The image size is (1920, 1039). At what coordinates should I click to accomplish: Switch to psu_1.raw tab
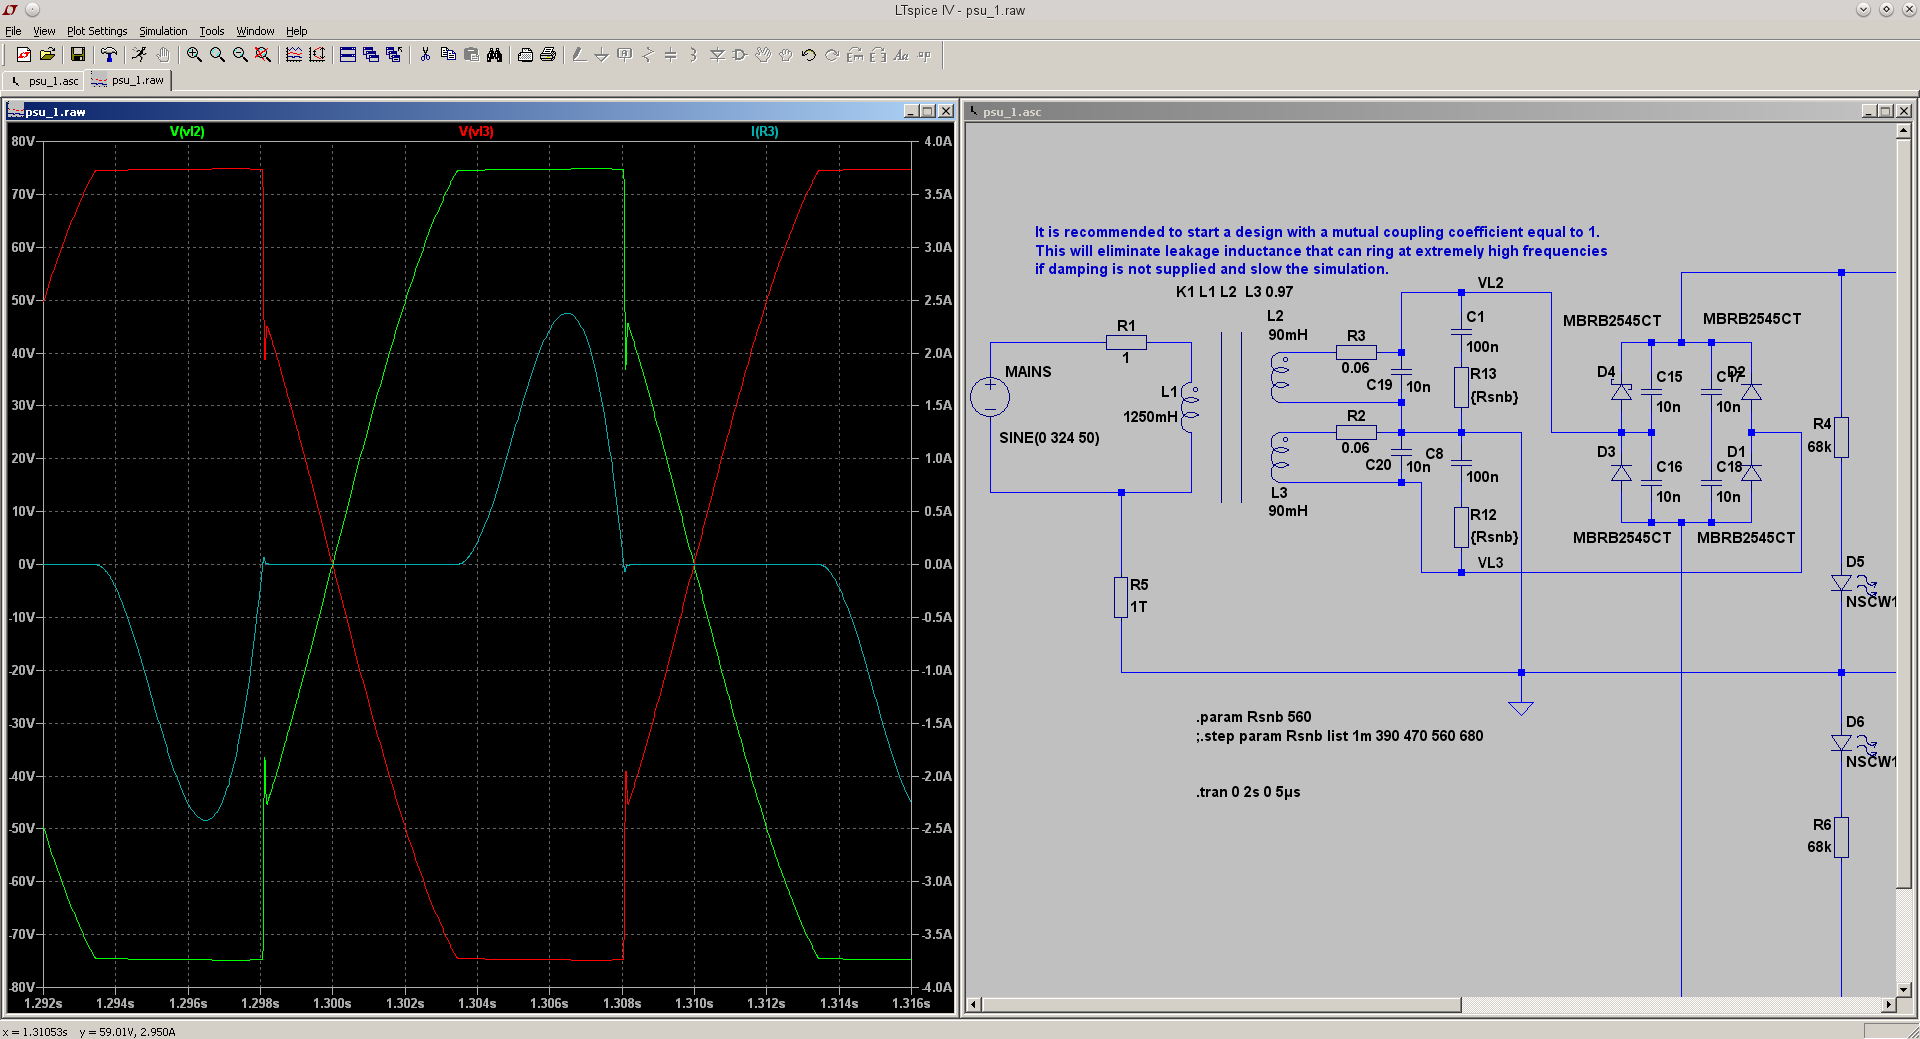(x=129, y=80)
